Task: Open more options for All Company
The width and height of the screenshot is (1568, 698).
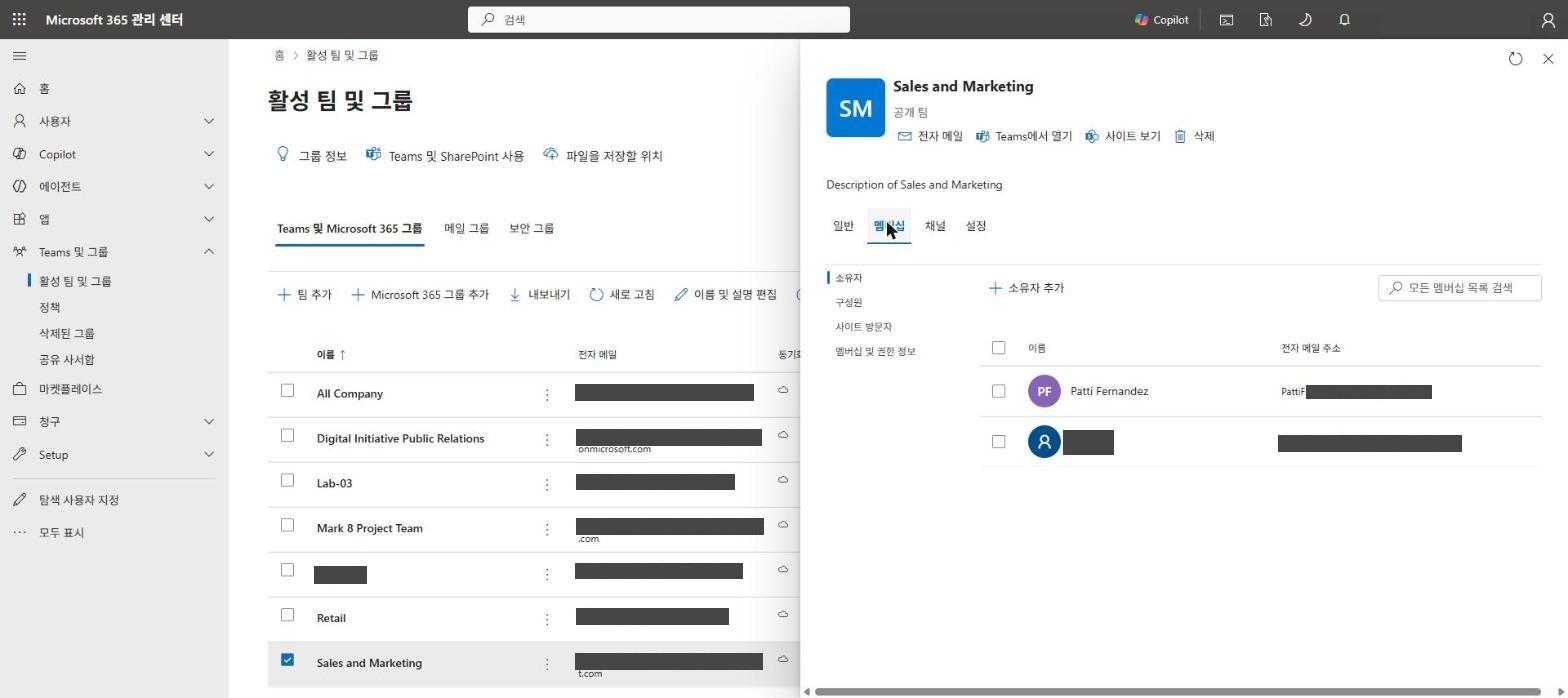Action: (x=547, y=395)
